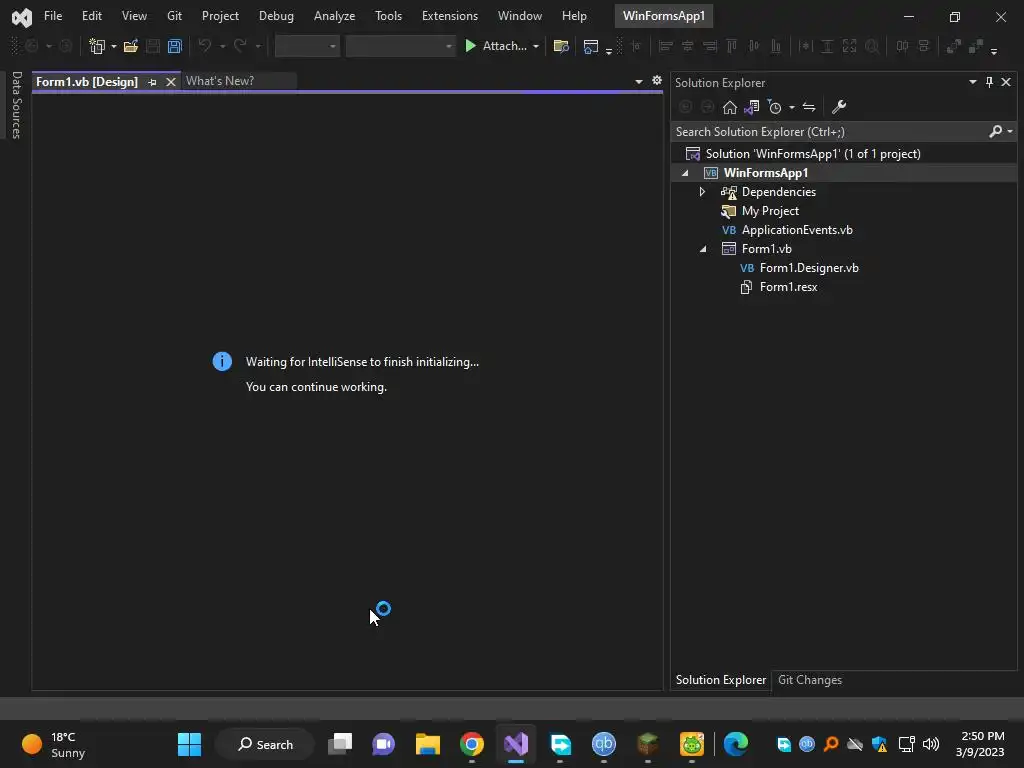Click the Find in Files folder icon
The image size is (1024, 768).
561,46
